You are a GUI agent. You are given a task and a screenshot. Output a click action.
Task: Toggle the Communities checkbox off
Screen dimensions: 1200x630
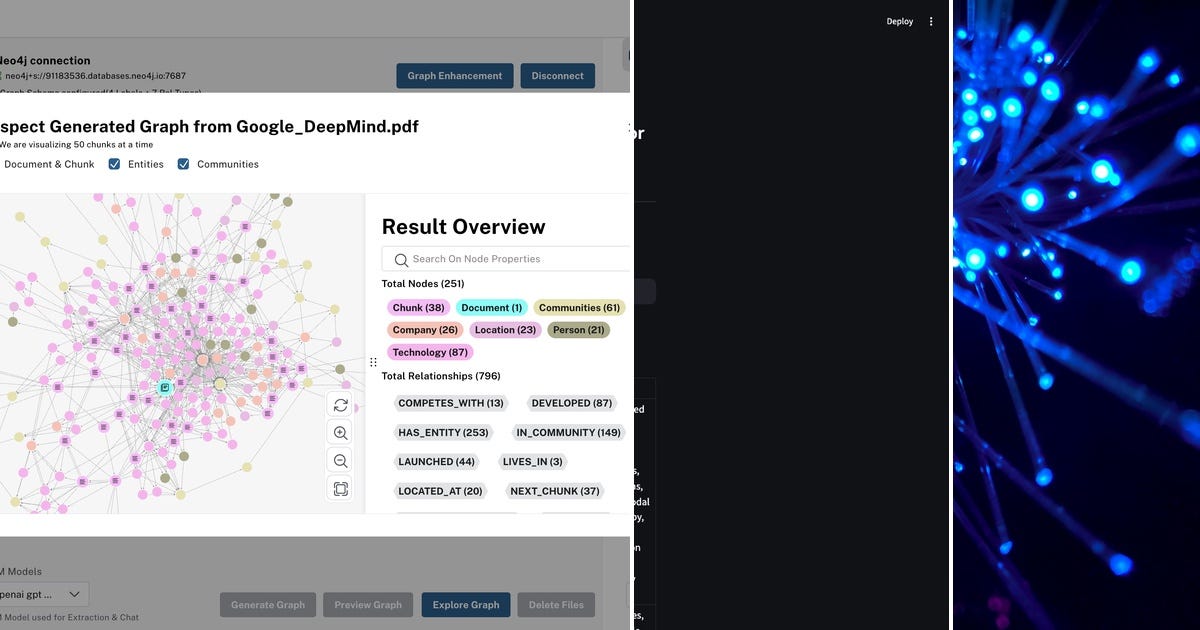[x=183, y=164]
